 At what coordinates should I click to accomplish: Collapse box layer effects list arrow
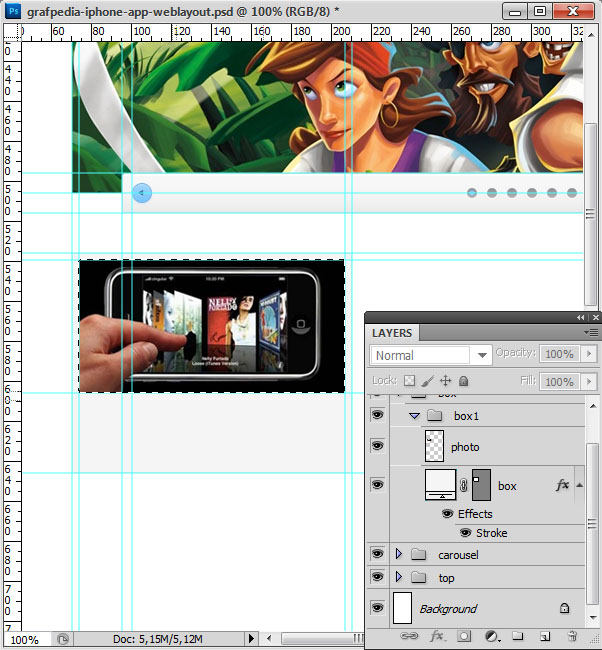[580, 485]
